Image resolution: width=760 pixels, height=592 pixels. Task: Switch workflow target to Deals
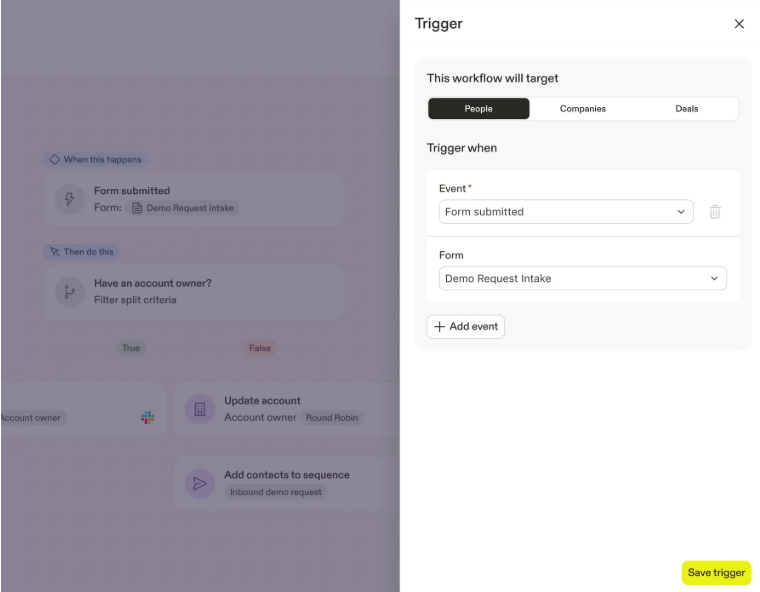click(686, 109)
